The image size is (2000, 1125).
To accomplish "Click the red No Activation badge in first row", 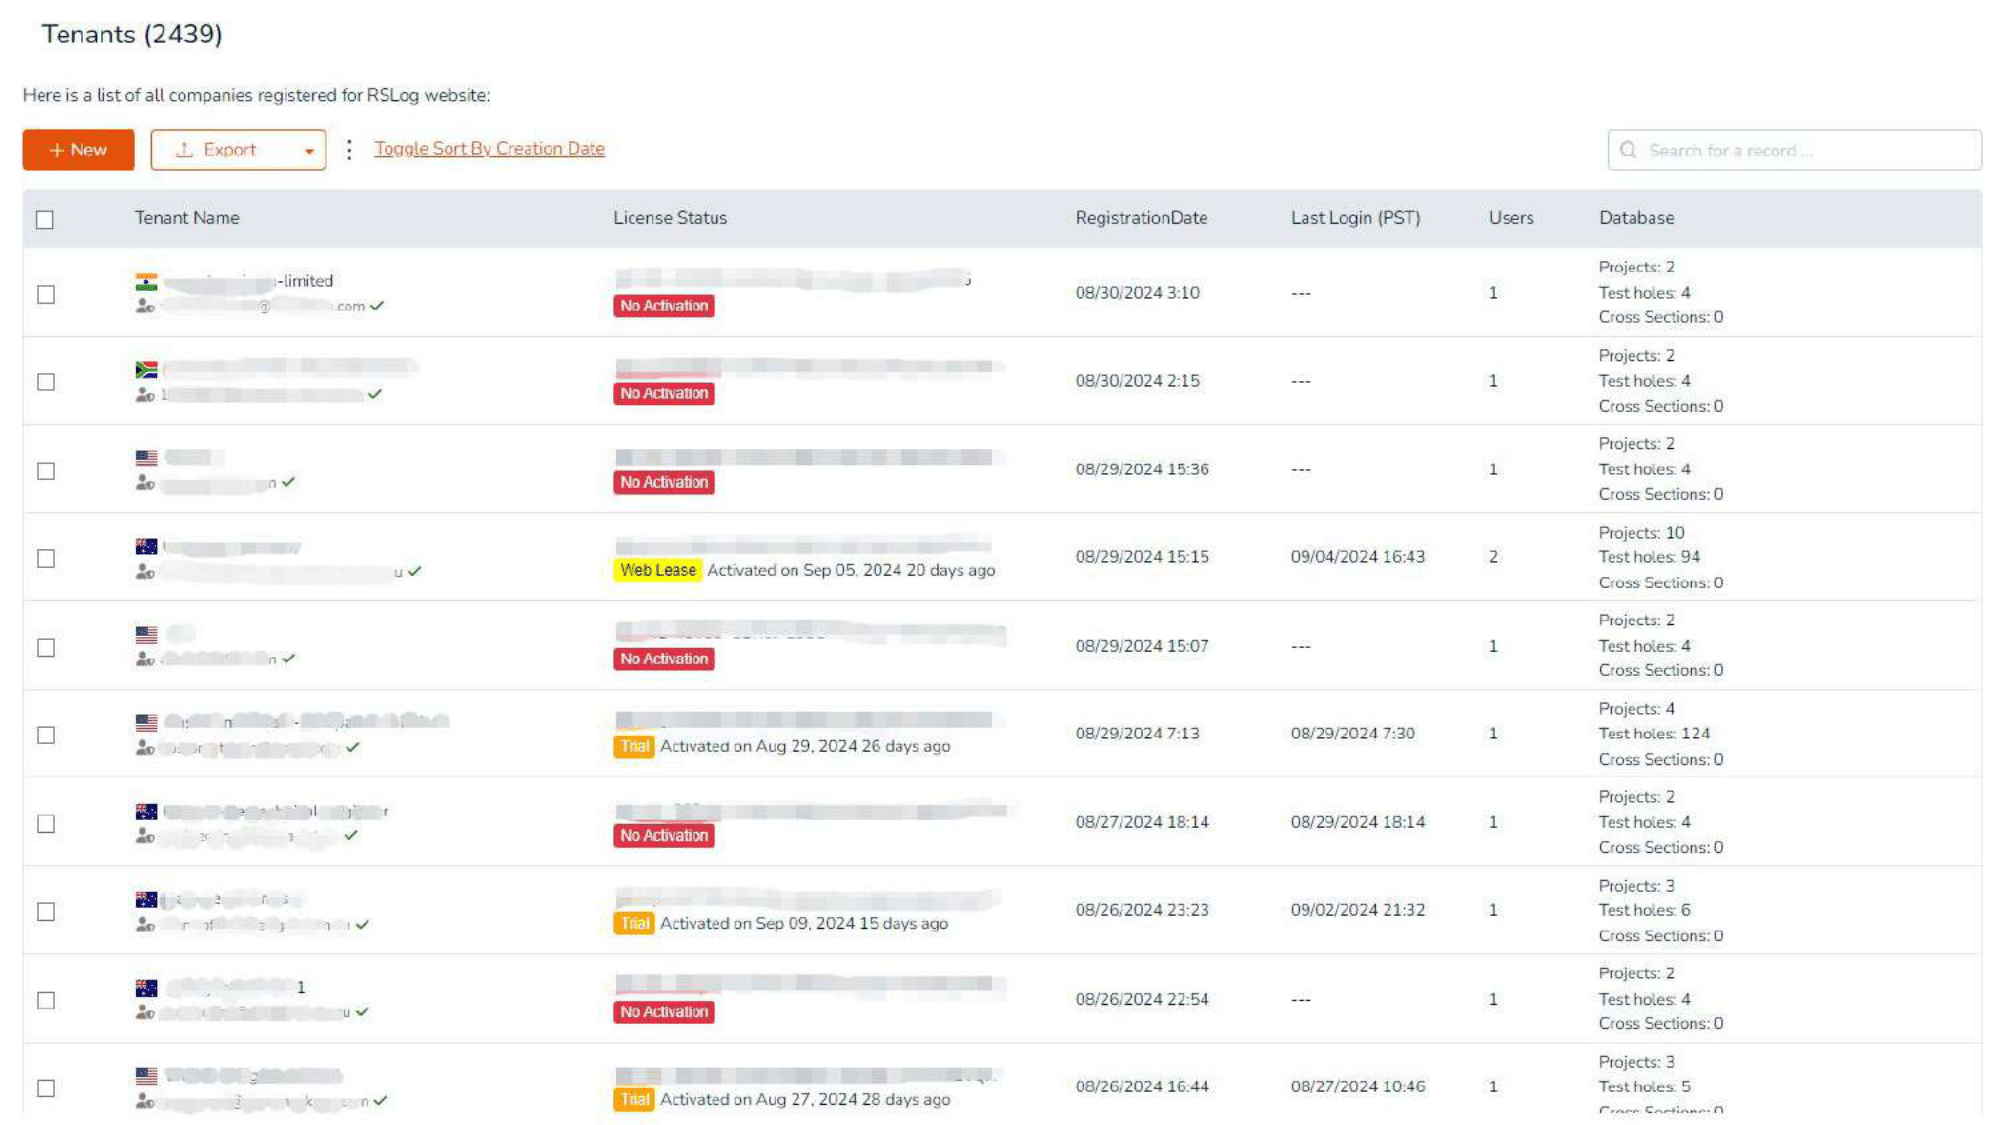I will pos(663,306).
